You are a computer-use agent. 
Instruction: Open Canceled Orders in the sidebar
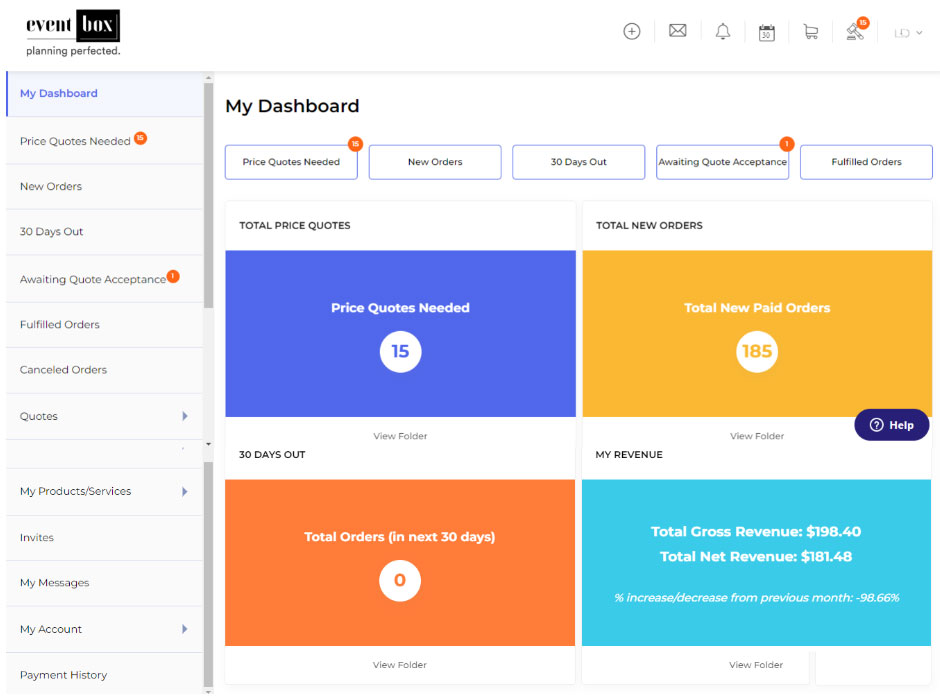tap(63, 370)
